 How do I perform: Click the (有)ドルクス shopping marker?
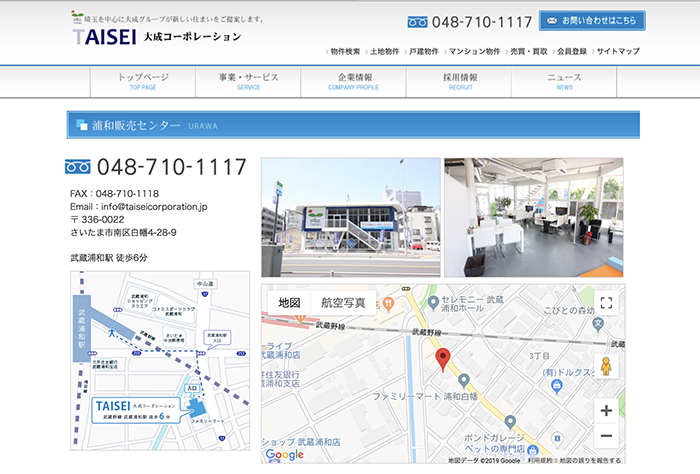tap(557, 386)
